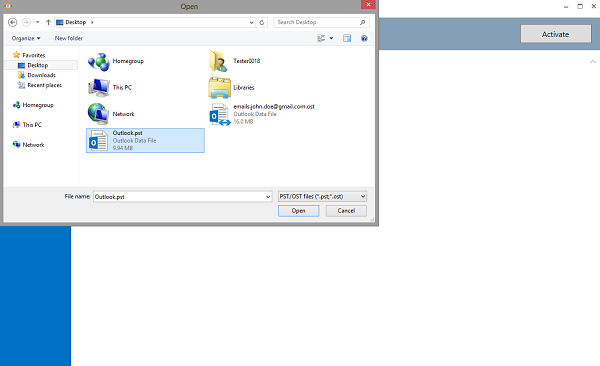Refresh the Desktop folder view
This screenshot has width=600, height=366.
click(262, 22)
